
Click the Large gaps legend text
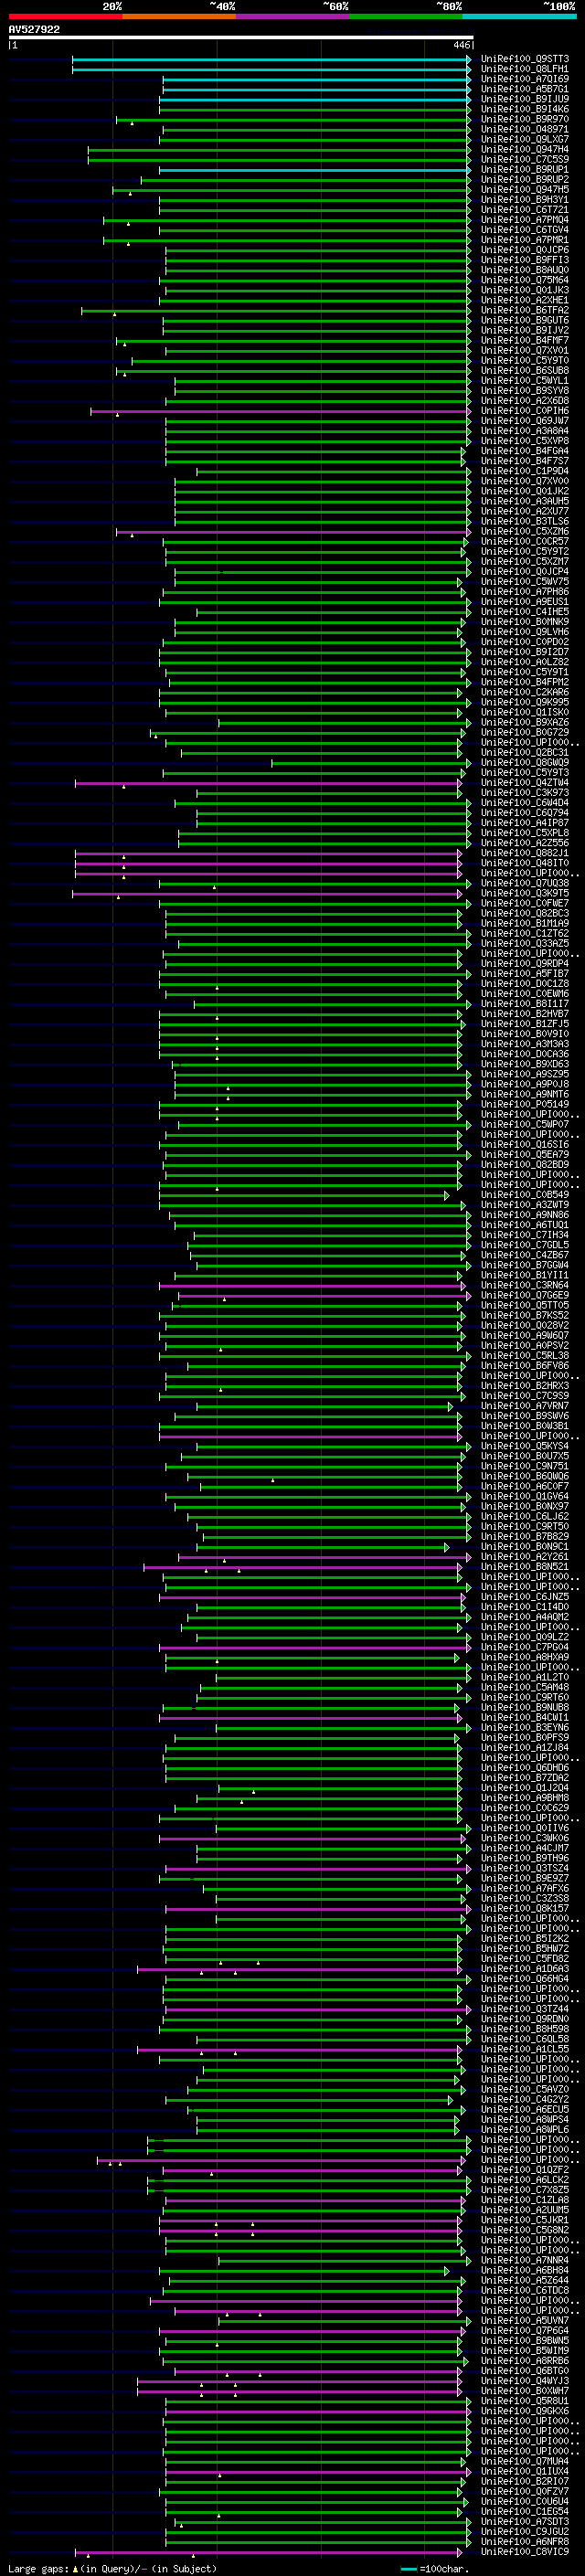pyautogui.click(x=39, y=2568)
